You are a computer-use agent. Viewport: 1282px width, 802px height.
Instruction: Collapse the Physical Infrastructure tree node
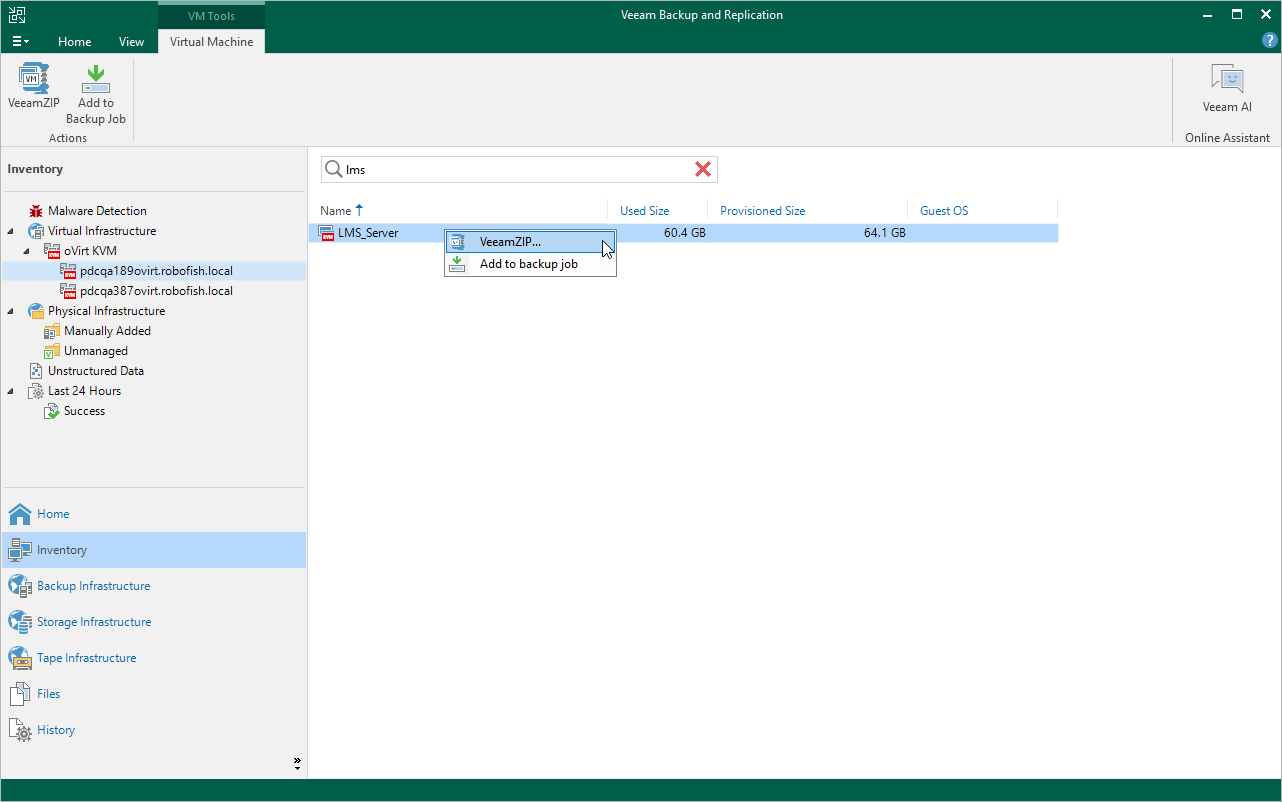(x=10, y=311)
